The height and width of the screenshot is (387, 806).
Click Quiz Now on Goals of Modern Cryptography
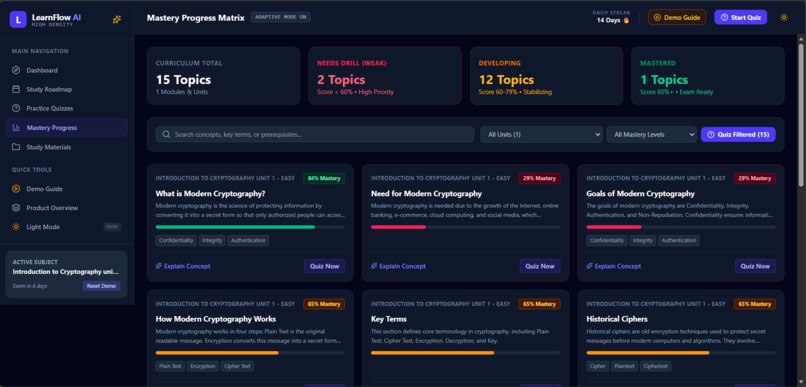click(x=755, y=266)
